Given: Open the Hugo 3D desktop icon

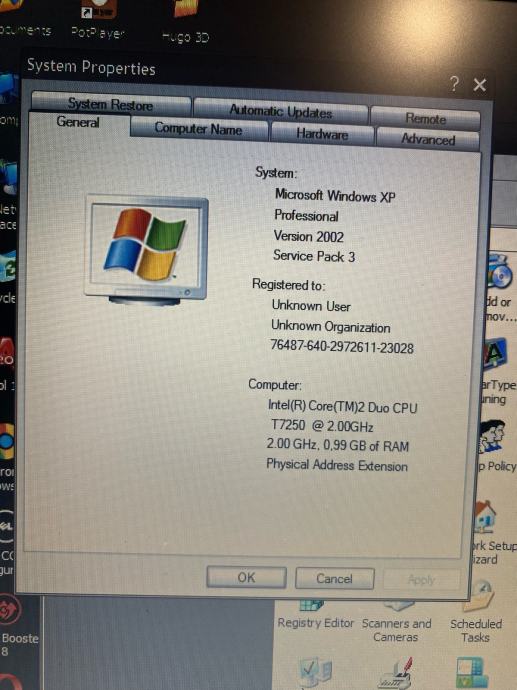Looking at the screenshot, I should point(185,22).
